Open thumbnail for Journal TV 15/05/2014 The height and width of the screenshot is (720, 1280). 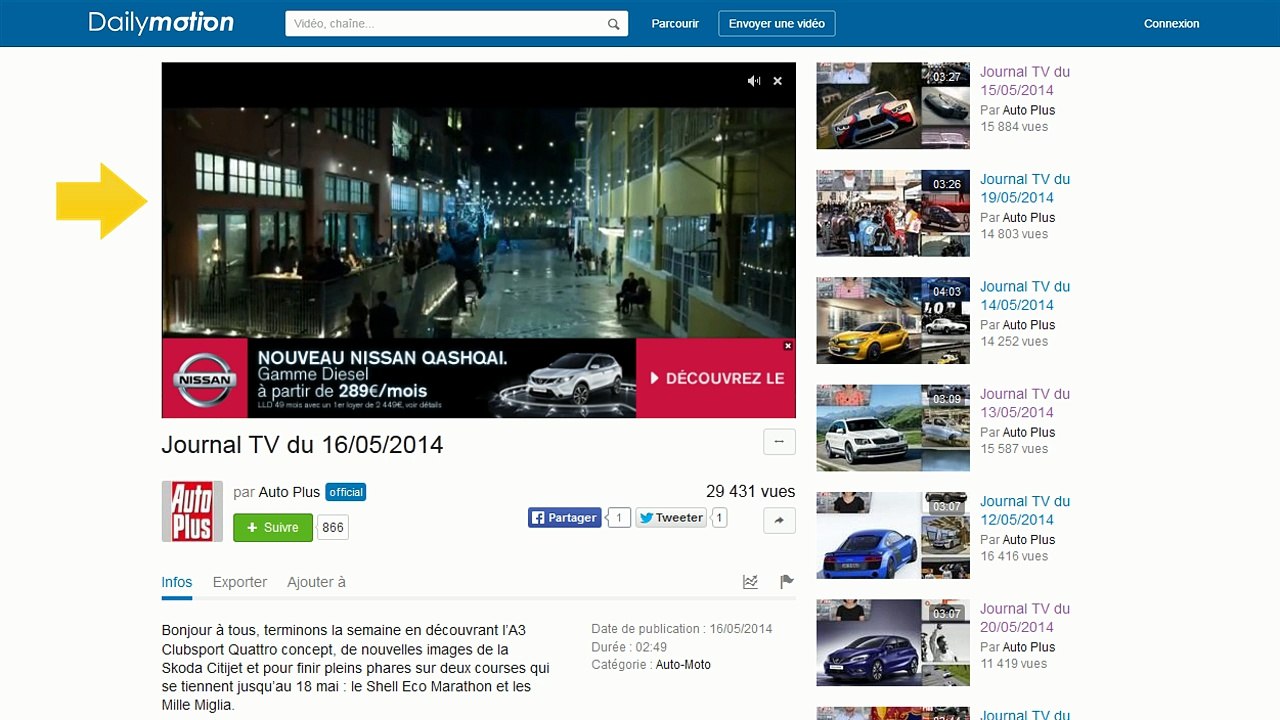coord(893,106)
